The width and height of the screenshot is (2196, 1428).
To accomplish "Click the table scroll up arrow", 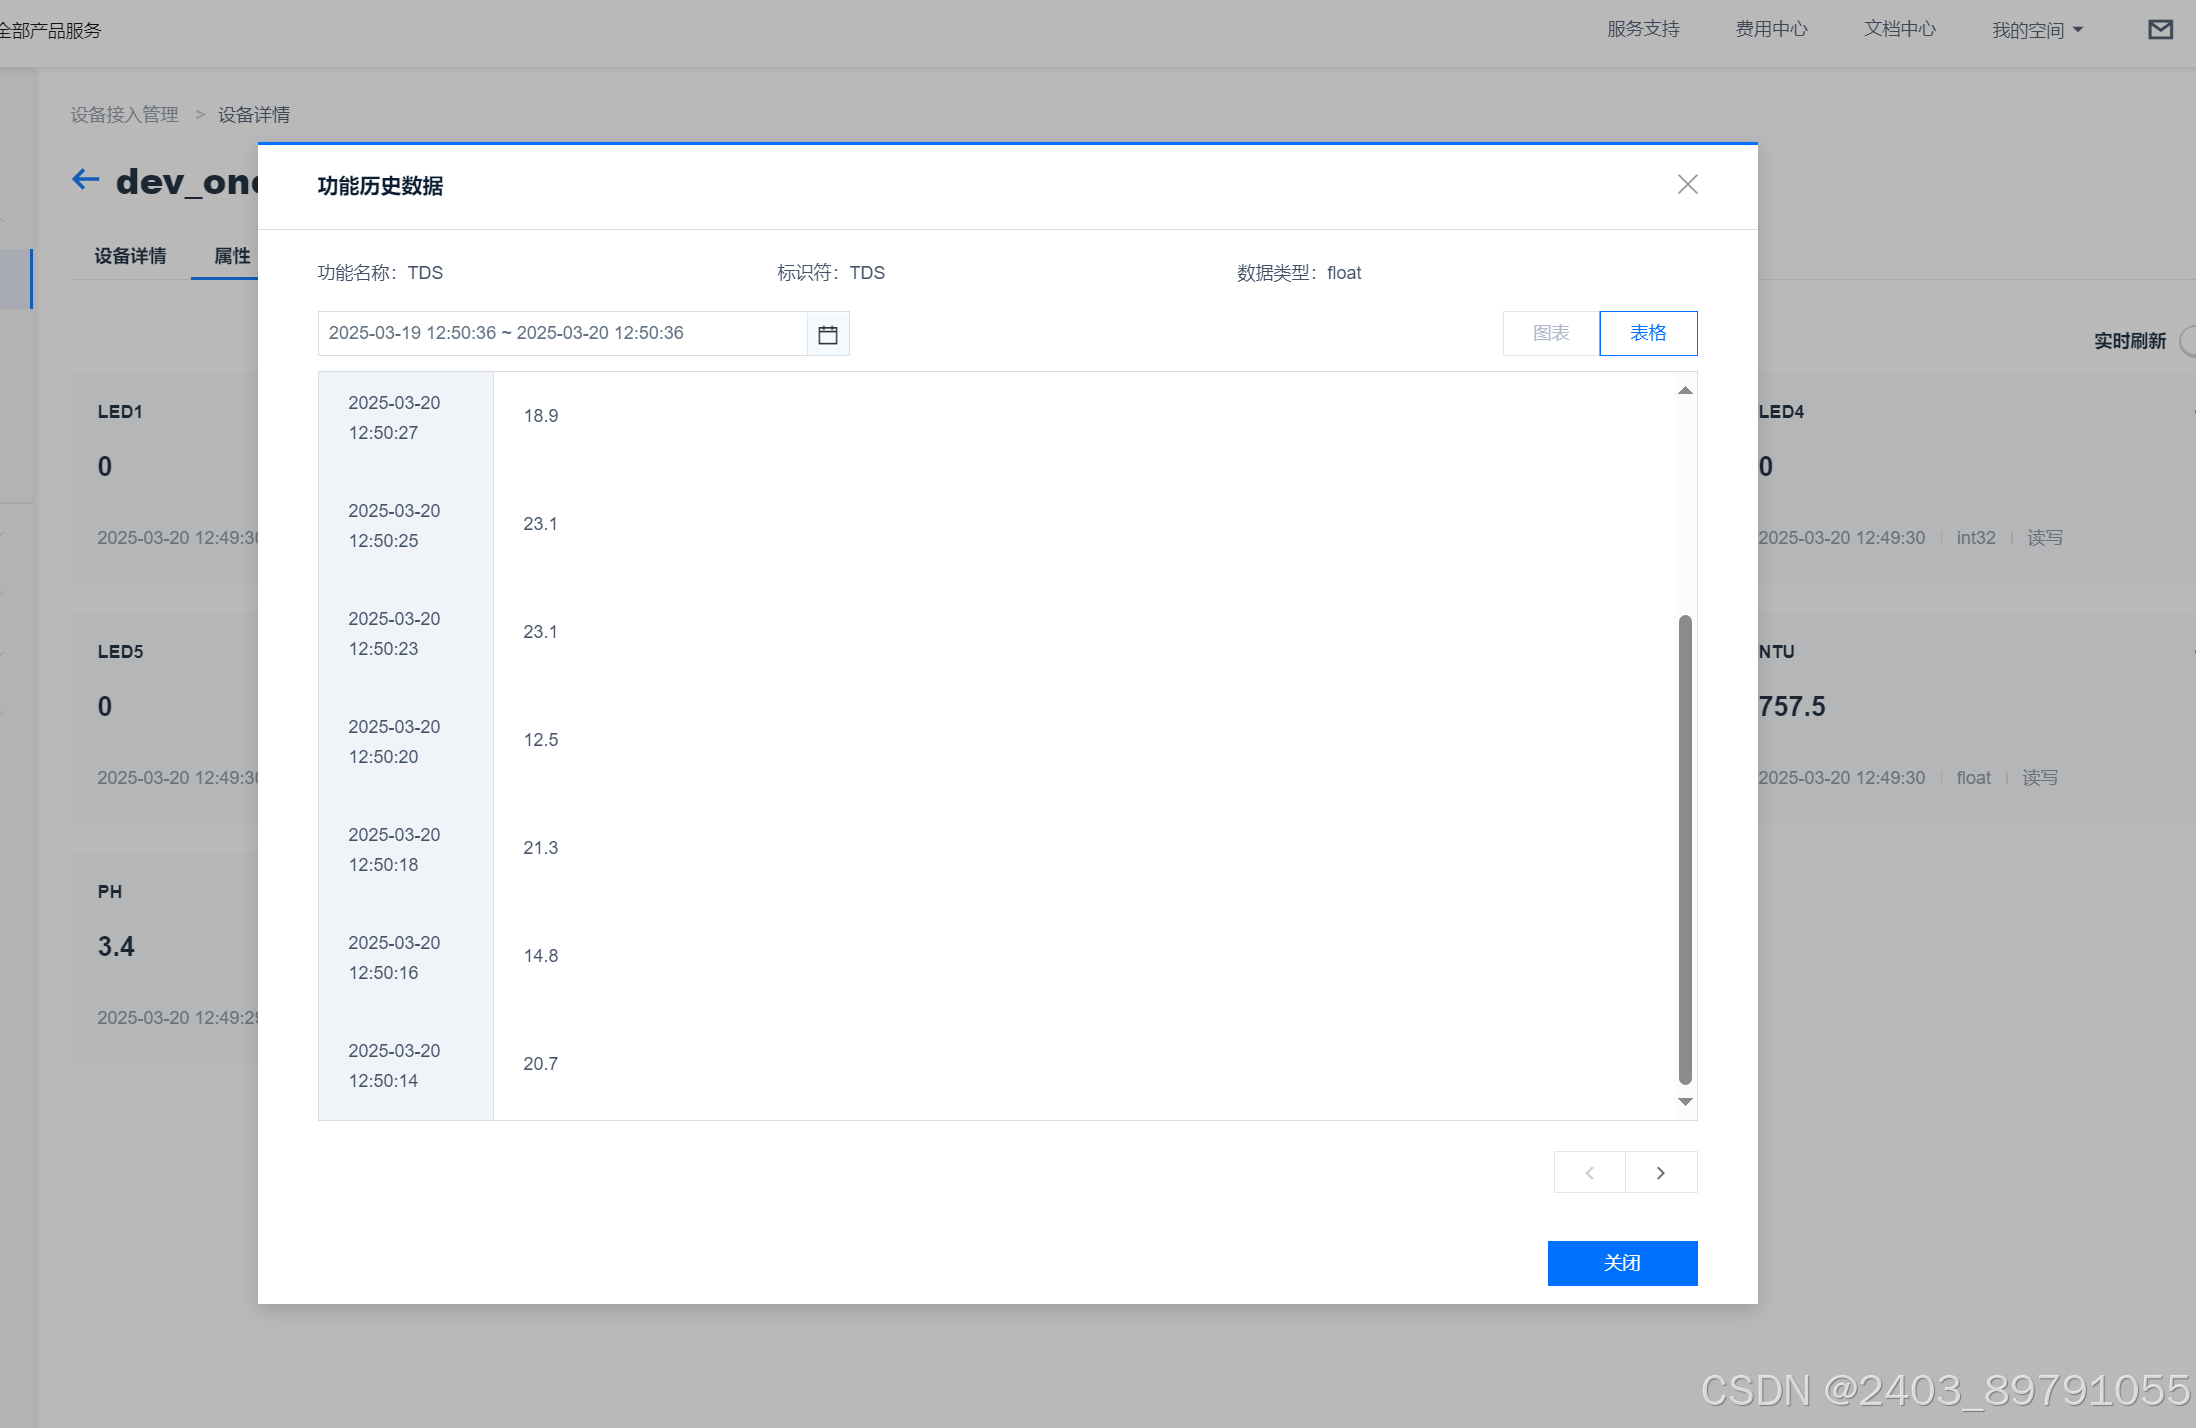I will coord(1685,391).
